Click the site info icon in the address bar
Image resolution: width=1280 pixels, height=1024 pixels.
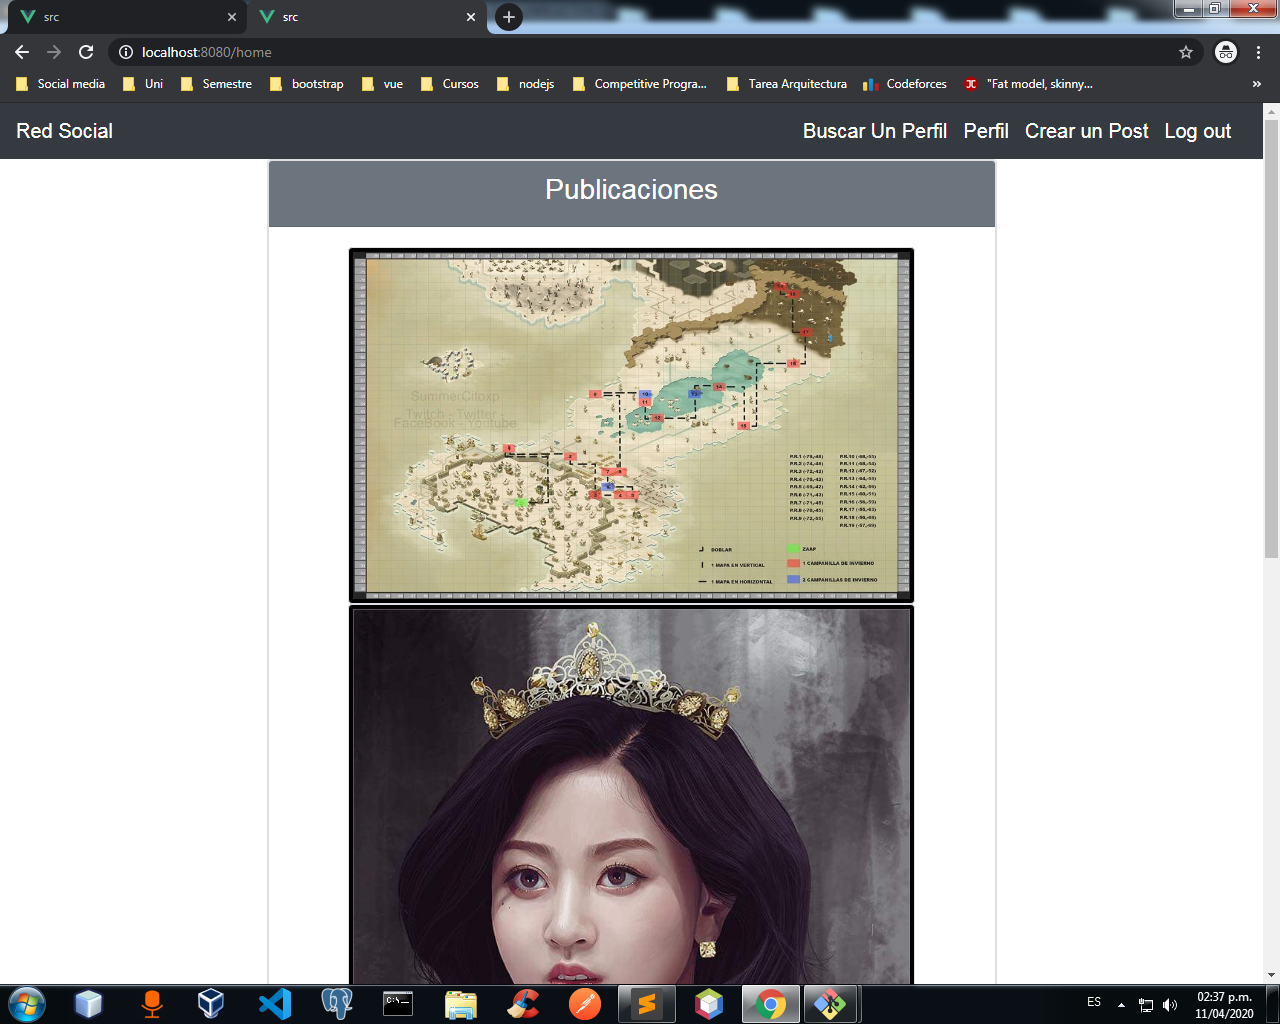point(126,52)
